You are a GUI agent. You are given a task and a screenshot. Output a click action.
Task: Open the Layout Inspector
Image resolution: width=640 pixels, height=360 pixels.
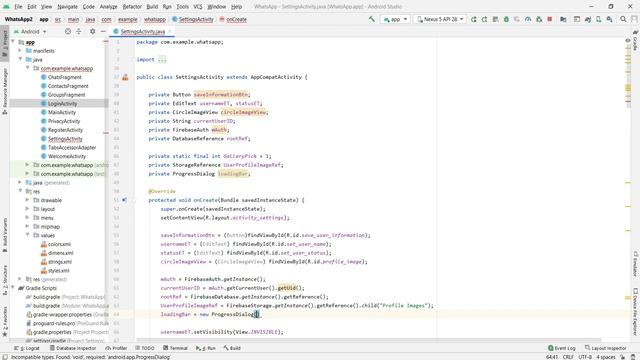[x=606, y=348]
